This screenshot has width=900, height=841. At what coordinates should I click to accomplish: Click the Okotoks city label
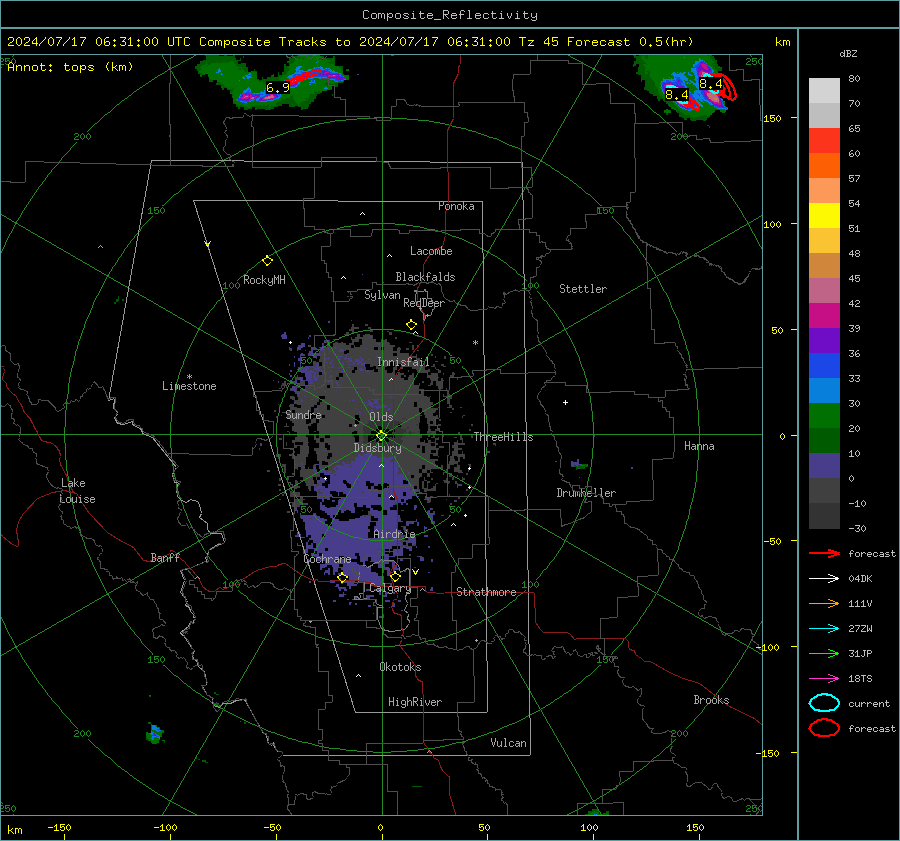pyautogui.click(x=400, y=667)
